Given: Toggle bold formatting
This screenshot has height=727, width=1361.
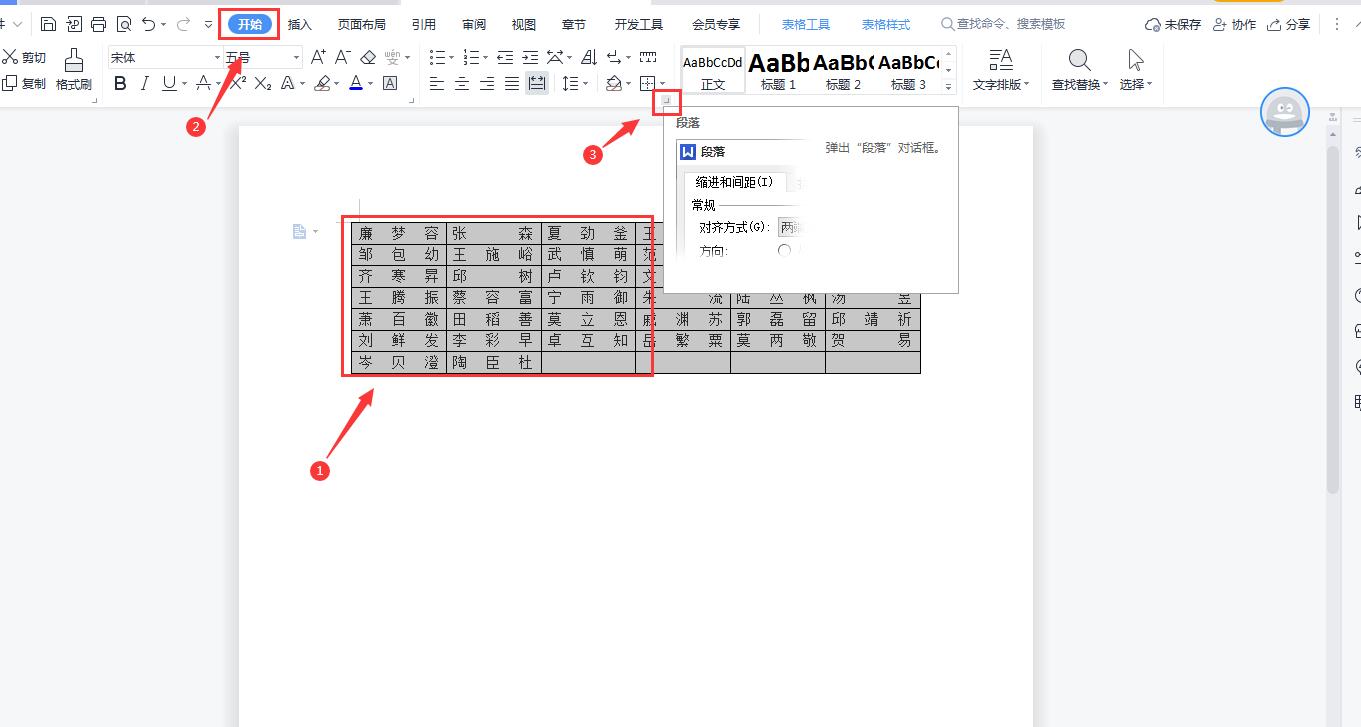Looking at the screenshot, I should (120, 84).
